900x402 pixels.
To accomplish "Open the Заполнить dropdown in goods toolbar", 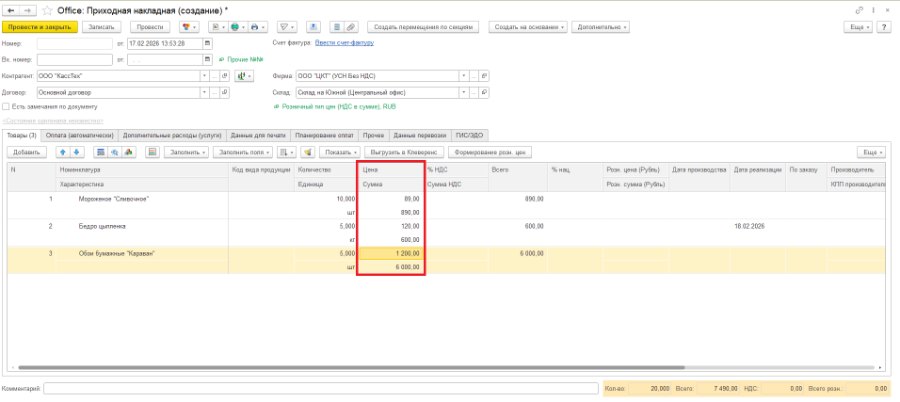I will coord(187,152).
